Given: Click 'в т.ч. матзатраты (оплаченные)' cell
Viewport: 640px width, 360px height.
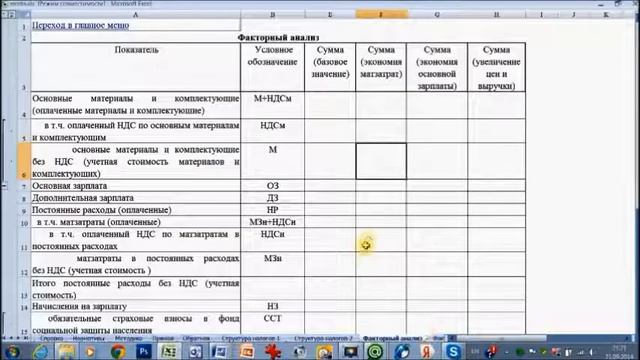Looking at the screenshot, I should point(136,222).
